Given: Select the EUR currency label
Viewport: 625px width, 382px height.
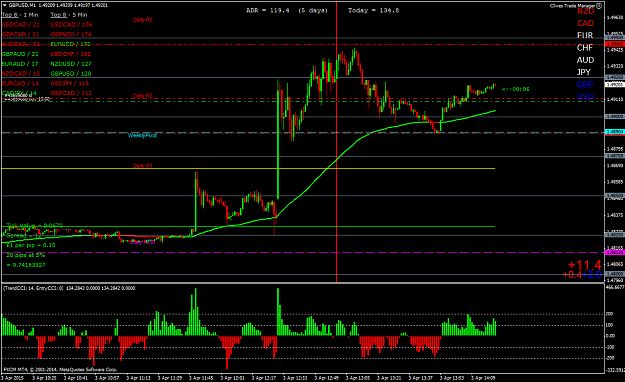Looking at the screenshot, I should point(585,35).
